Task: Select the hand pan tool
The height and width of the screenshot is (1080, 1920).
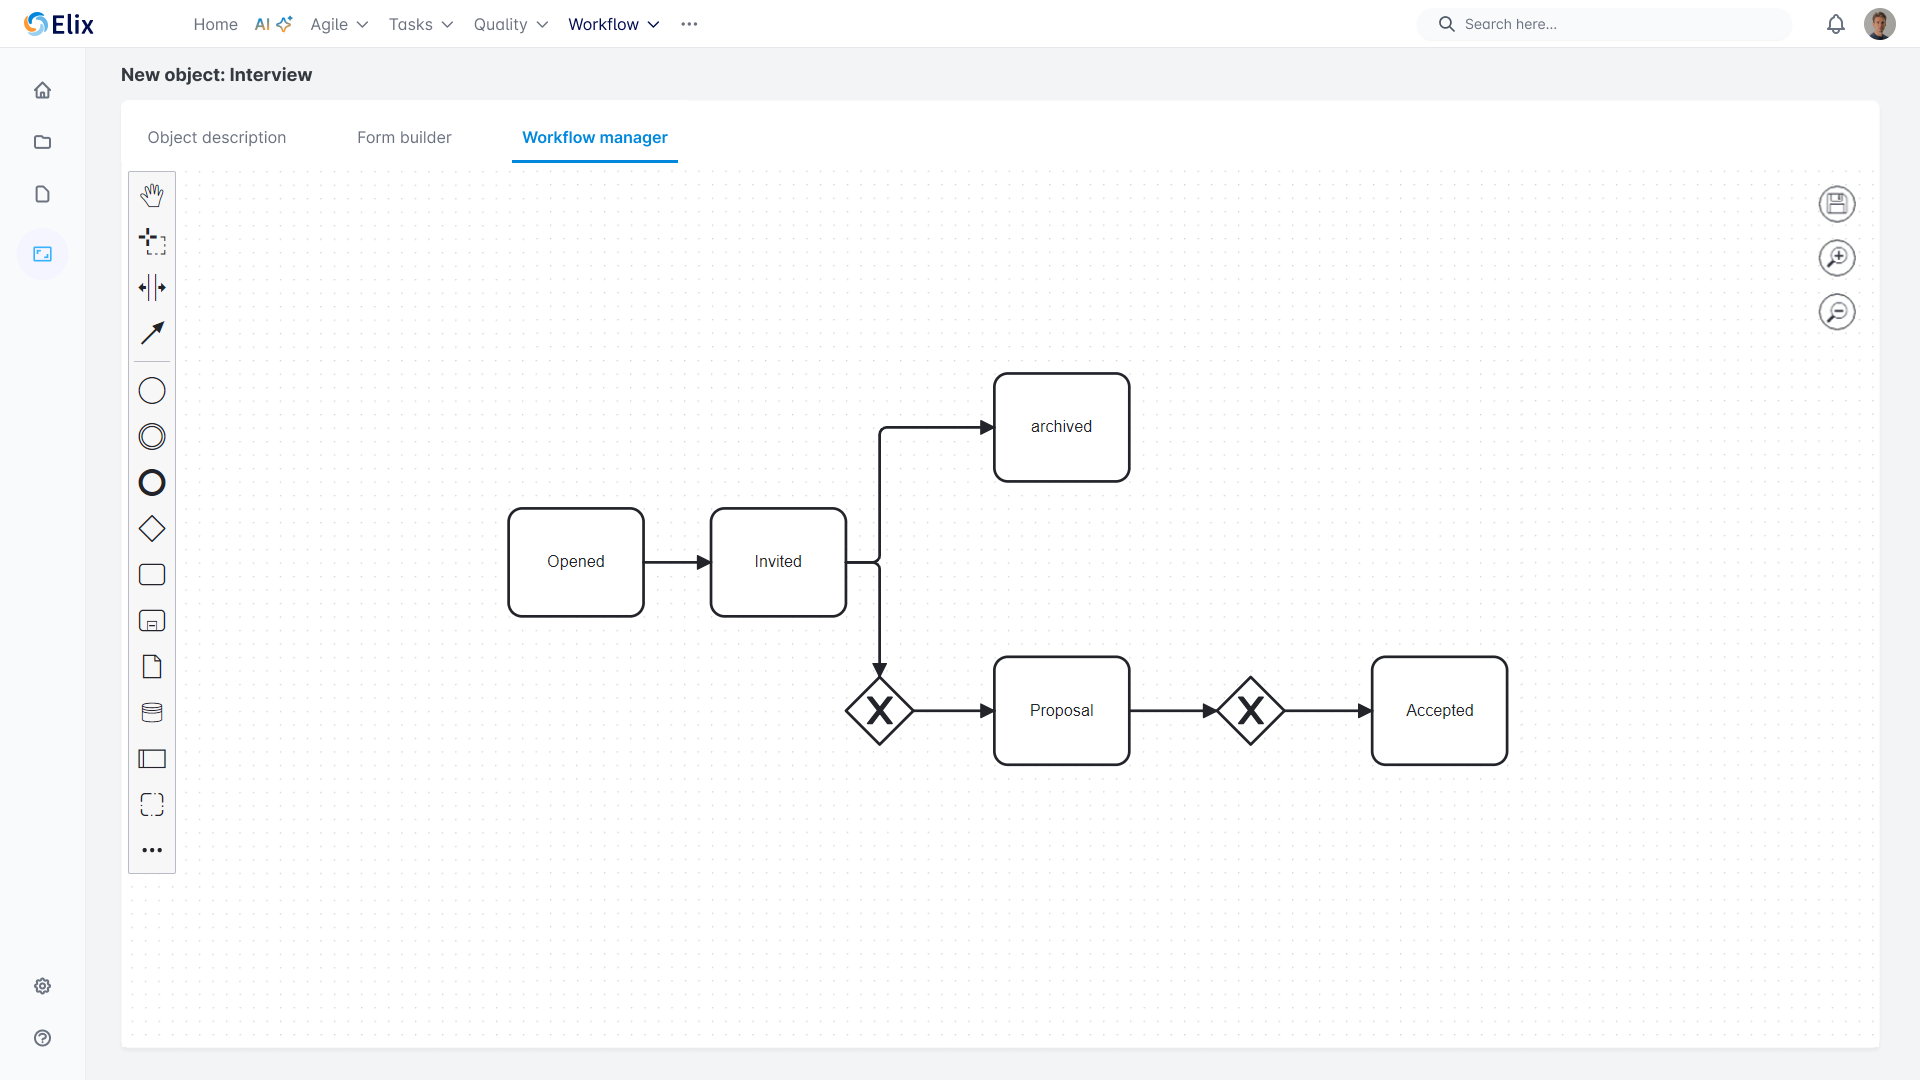Action: click(x=152, y=195)
